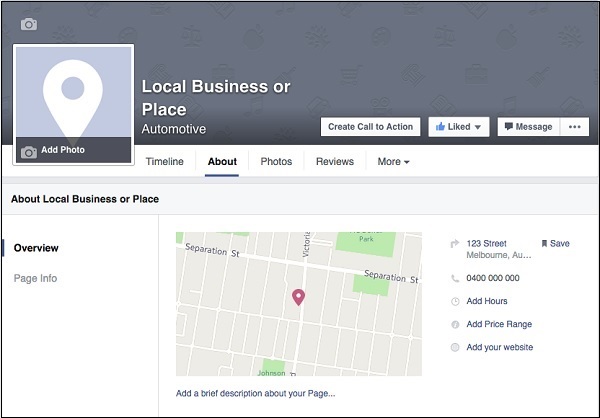Click the clock icon beside Add Hours
The width and height of the screenshot is (600, 418).
tap(455, 301)
